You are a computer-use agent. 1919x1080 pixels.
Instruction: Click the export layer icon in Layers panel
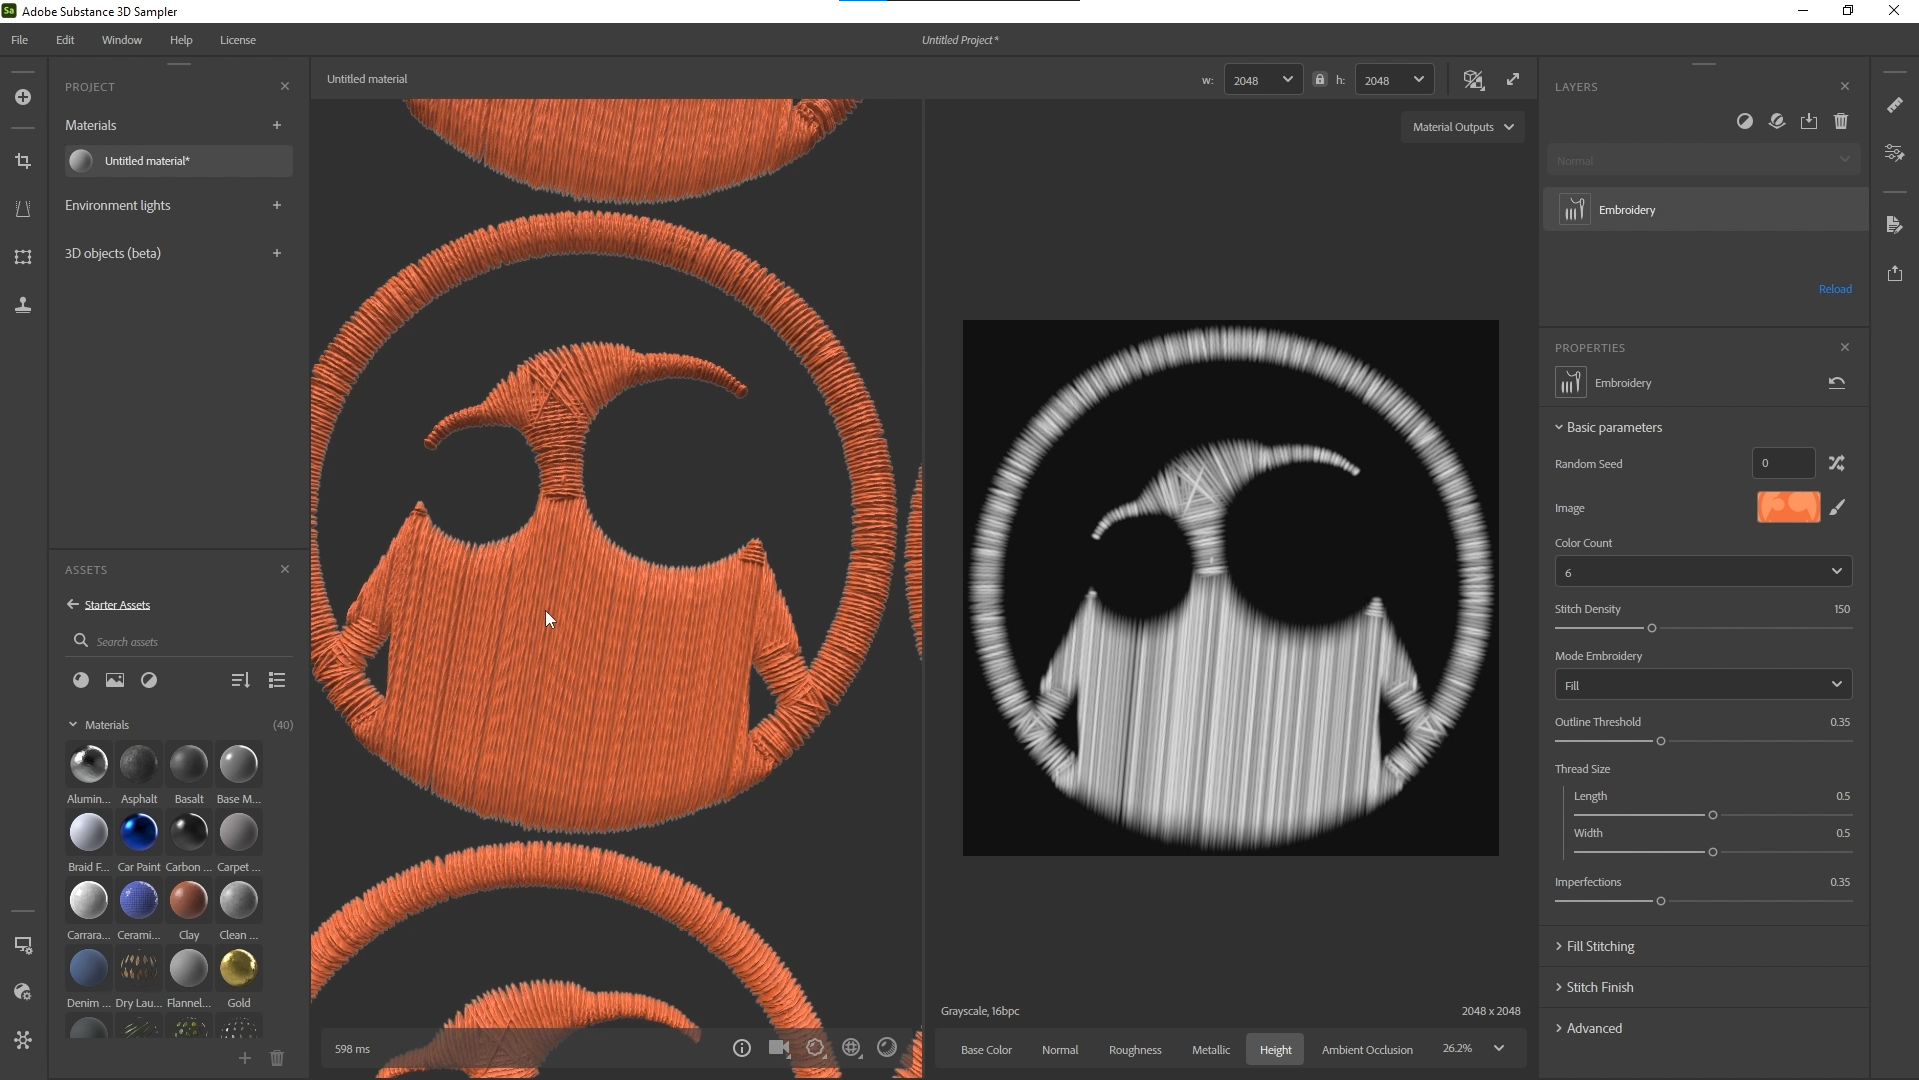(1809, 121)
